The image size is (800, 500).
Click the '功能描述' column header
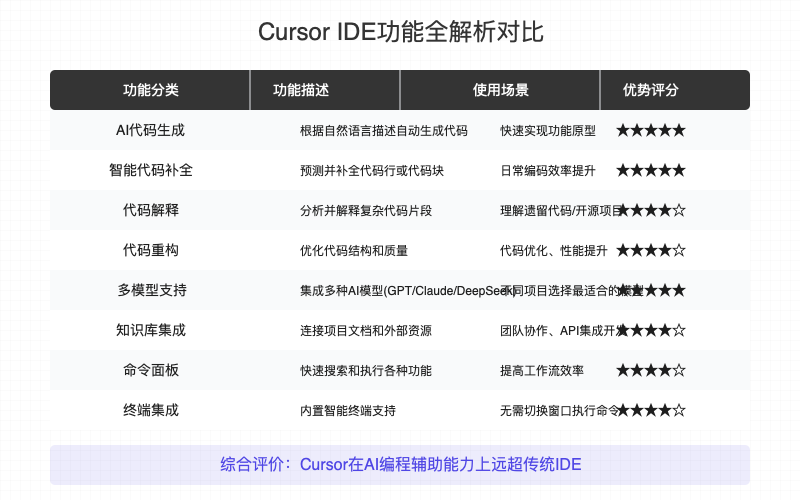[x=301, y=90]
